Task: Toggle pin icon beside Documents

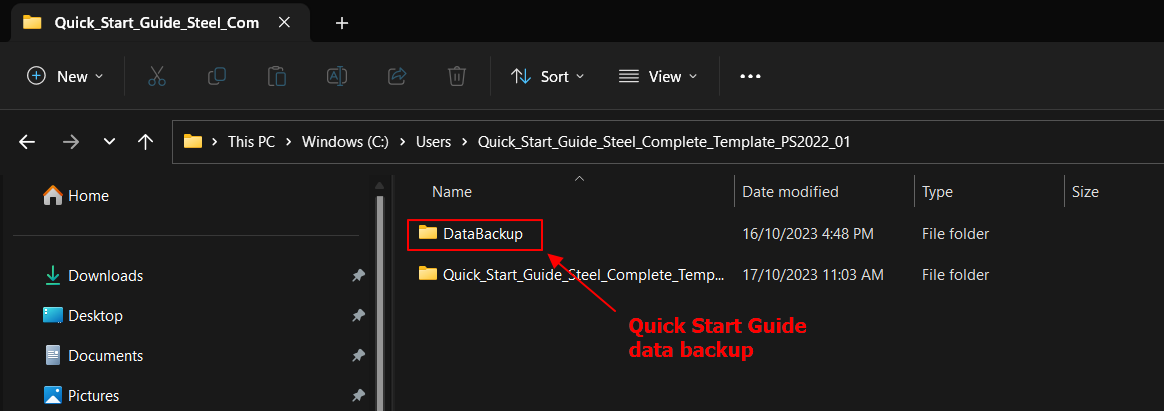Action: pos(358,356)
